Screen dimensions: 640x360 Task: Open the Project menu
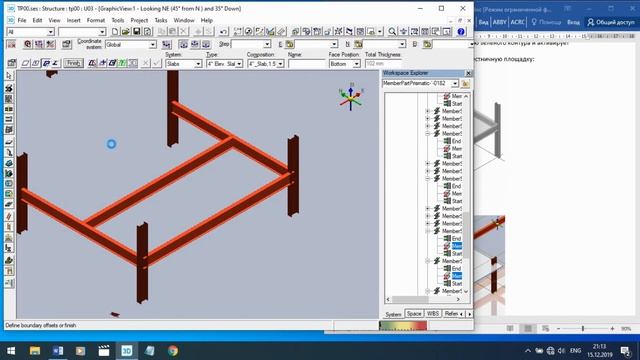pos(139,20)
